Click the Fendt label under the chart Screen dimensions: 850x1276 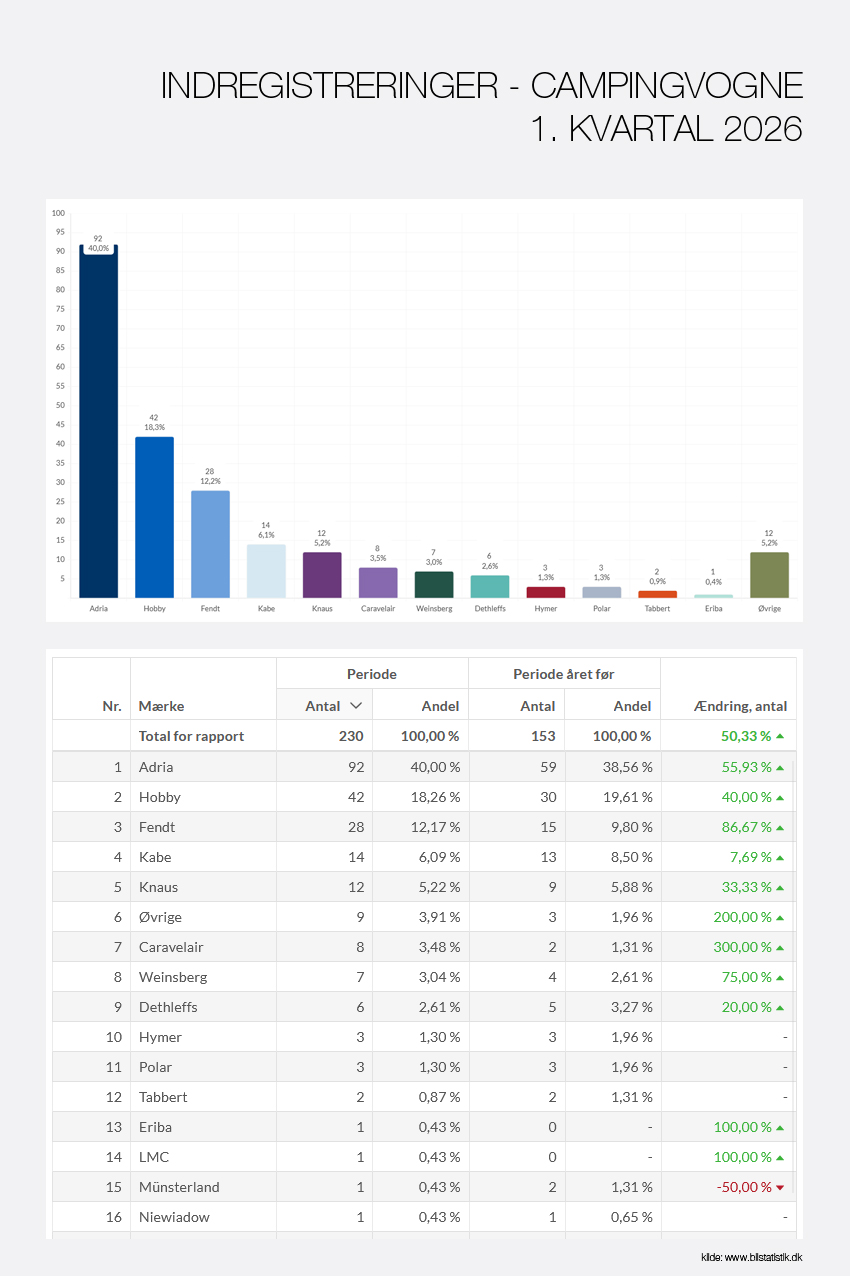click(x=210, y=607)
